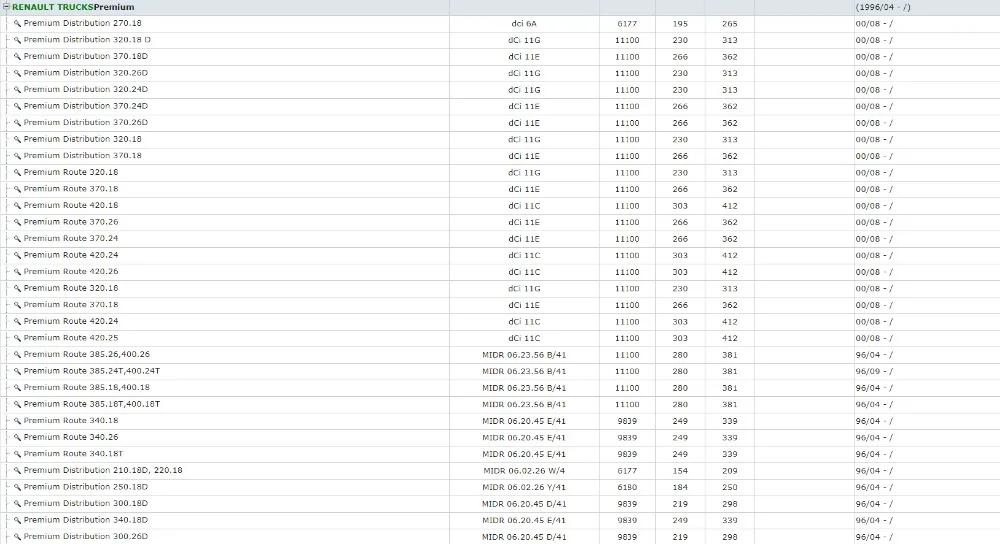This screenshot has height=544, width=1000.
Task: Select 'MIDR 06.02.26 Y/41' engine cell
Action: click(x=524, y=488)
